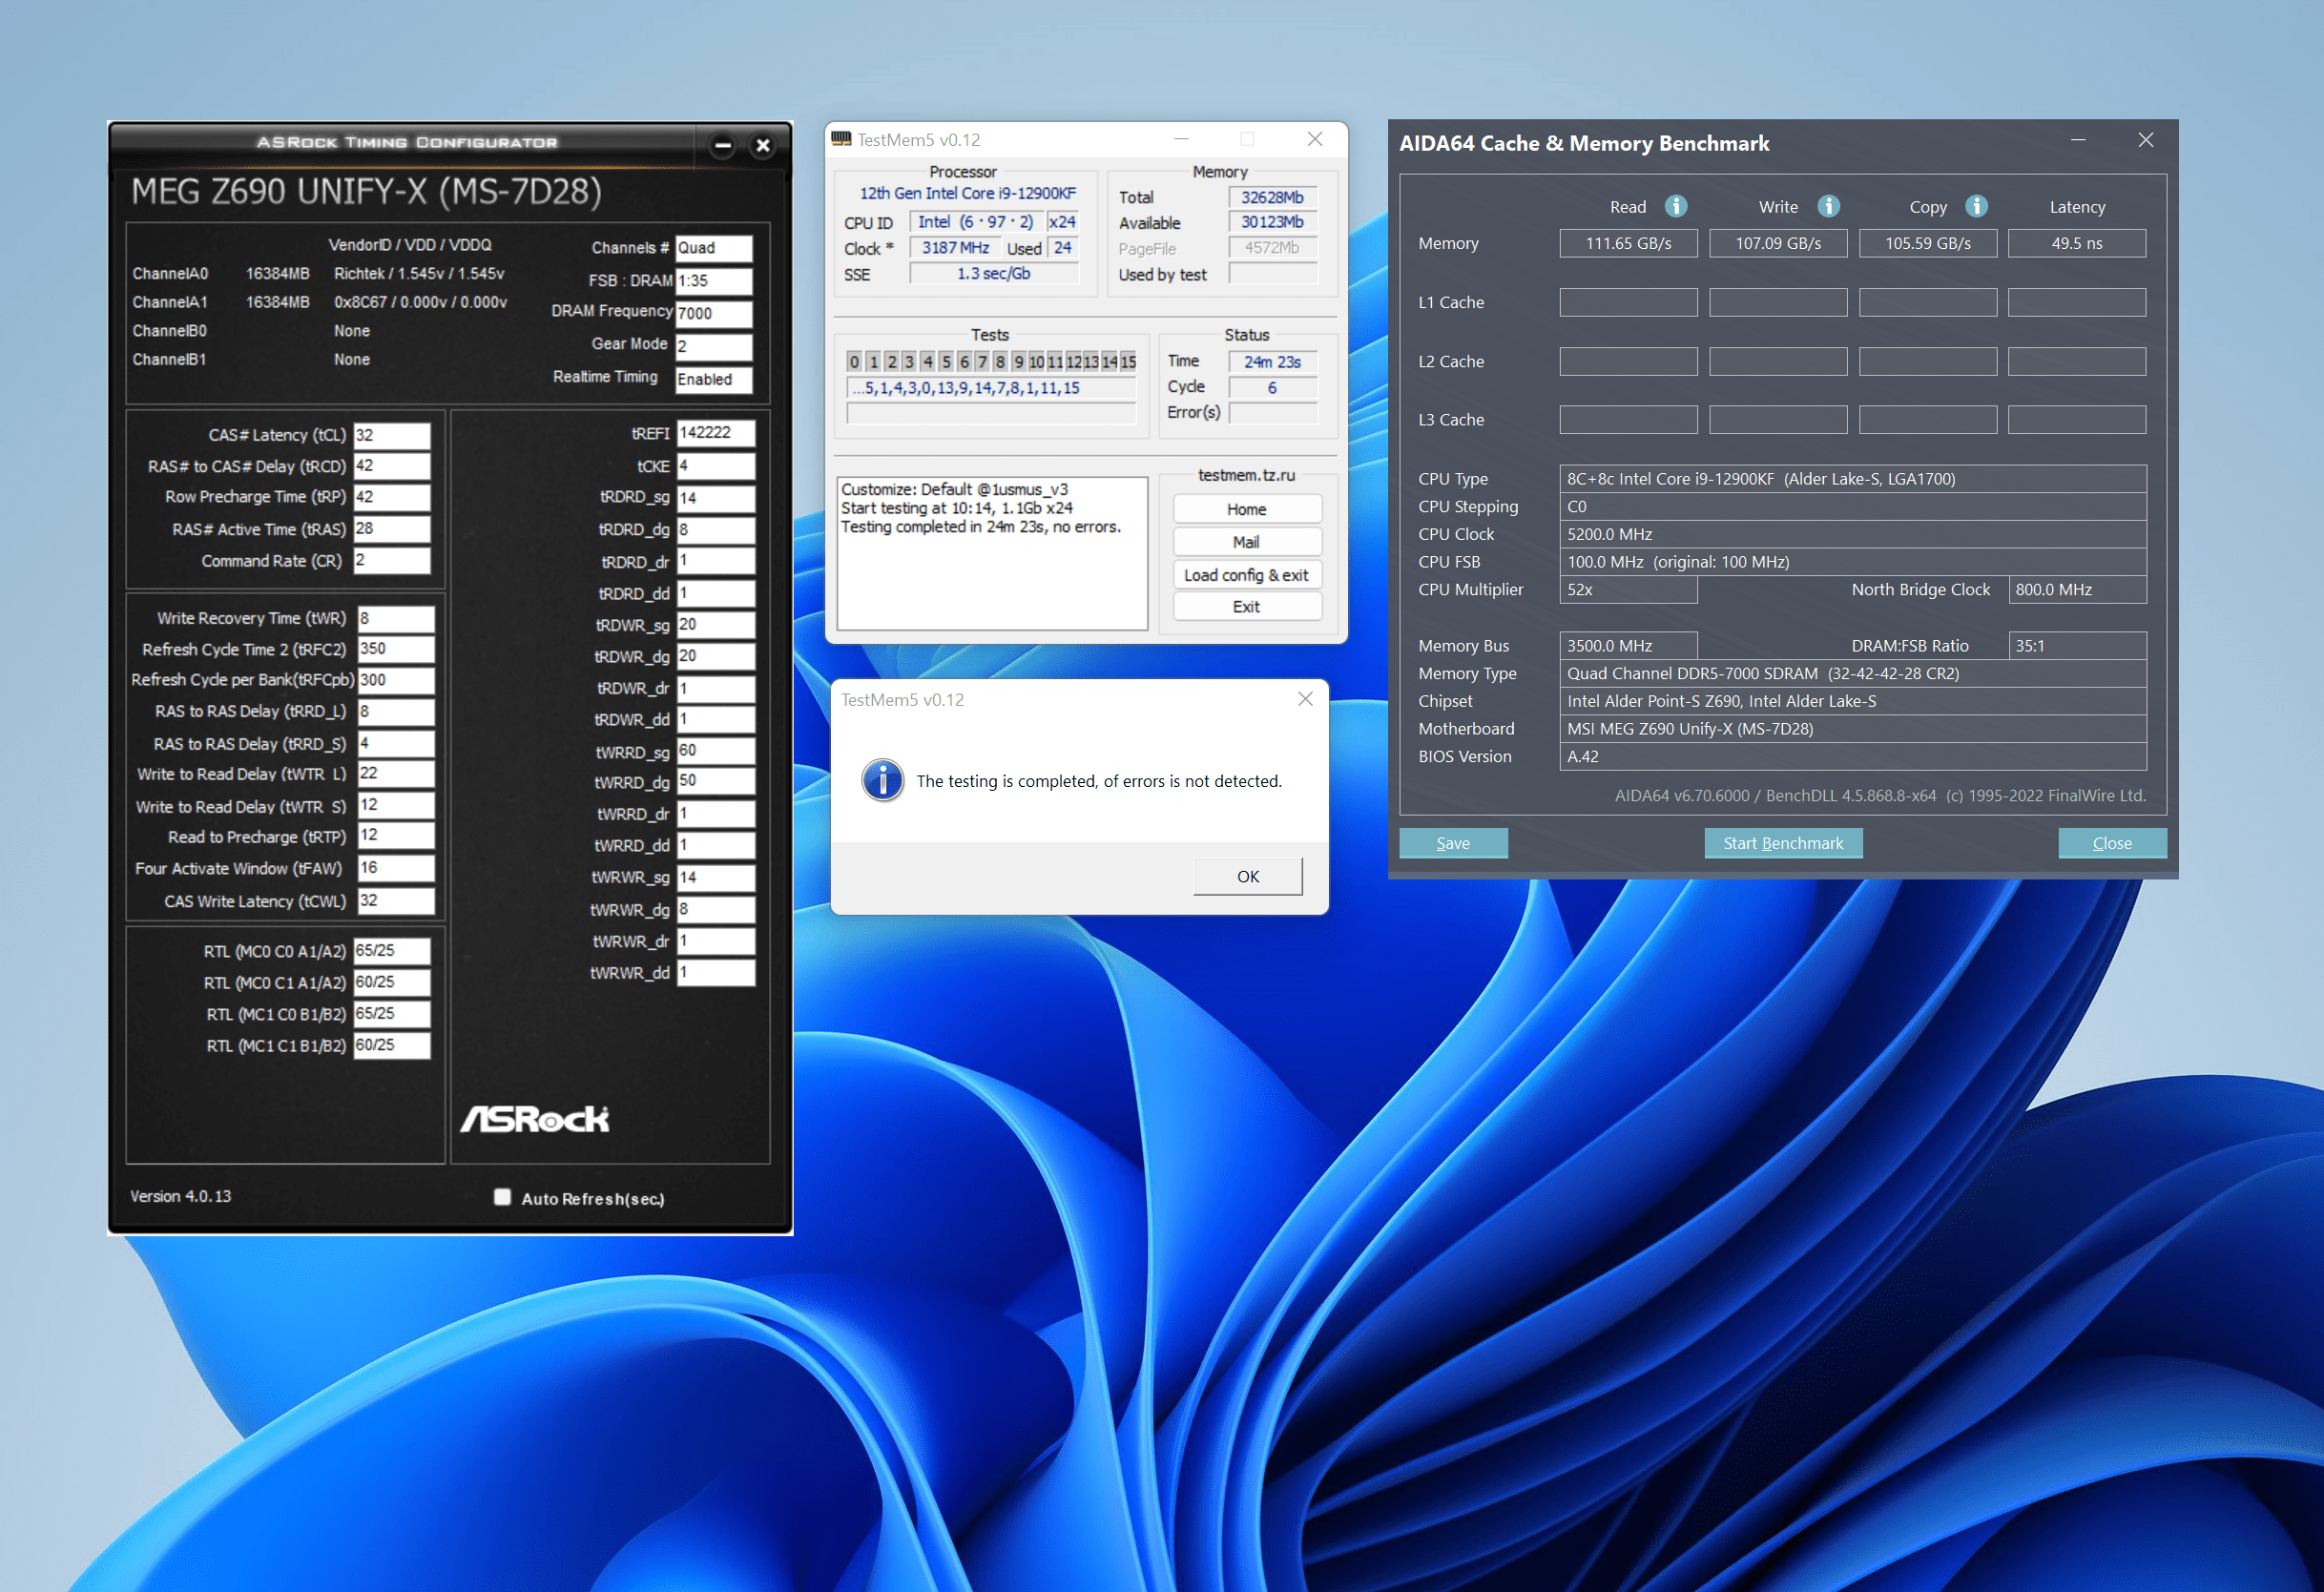
Task: Close the ASRock Timing Configurator window
Action: [x=763, y=146]
